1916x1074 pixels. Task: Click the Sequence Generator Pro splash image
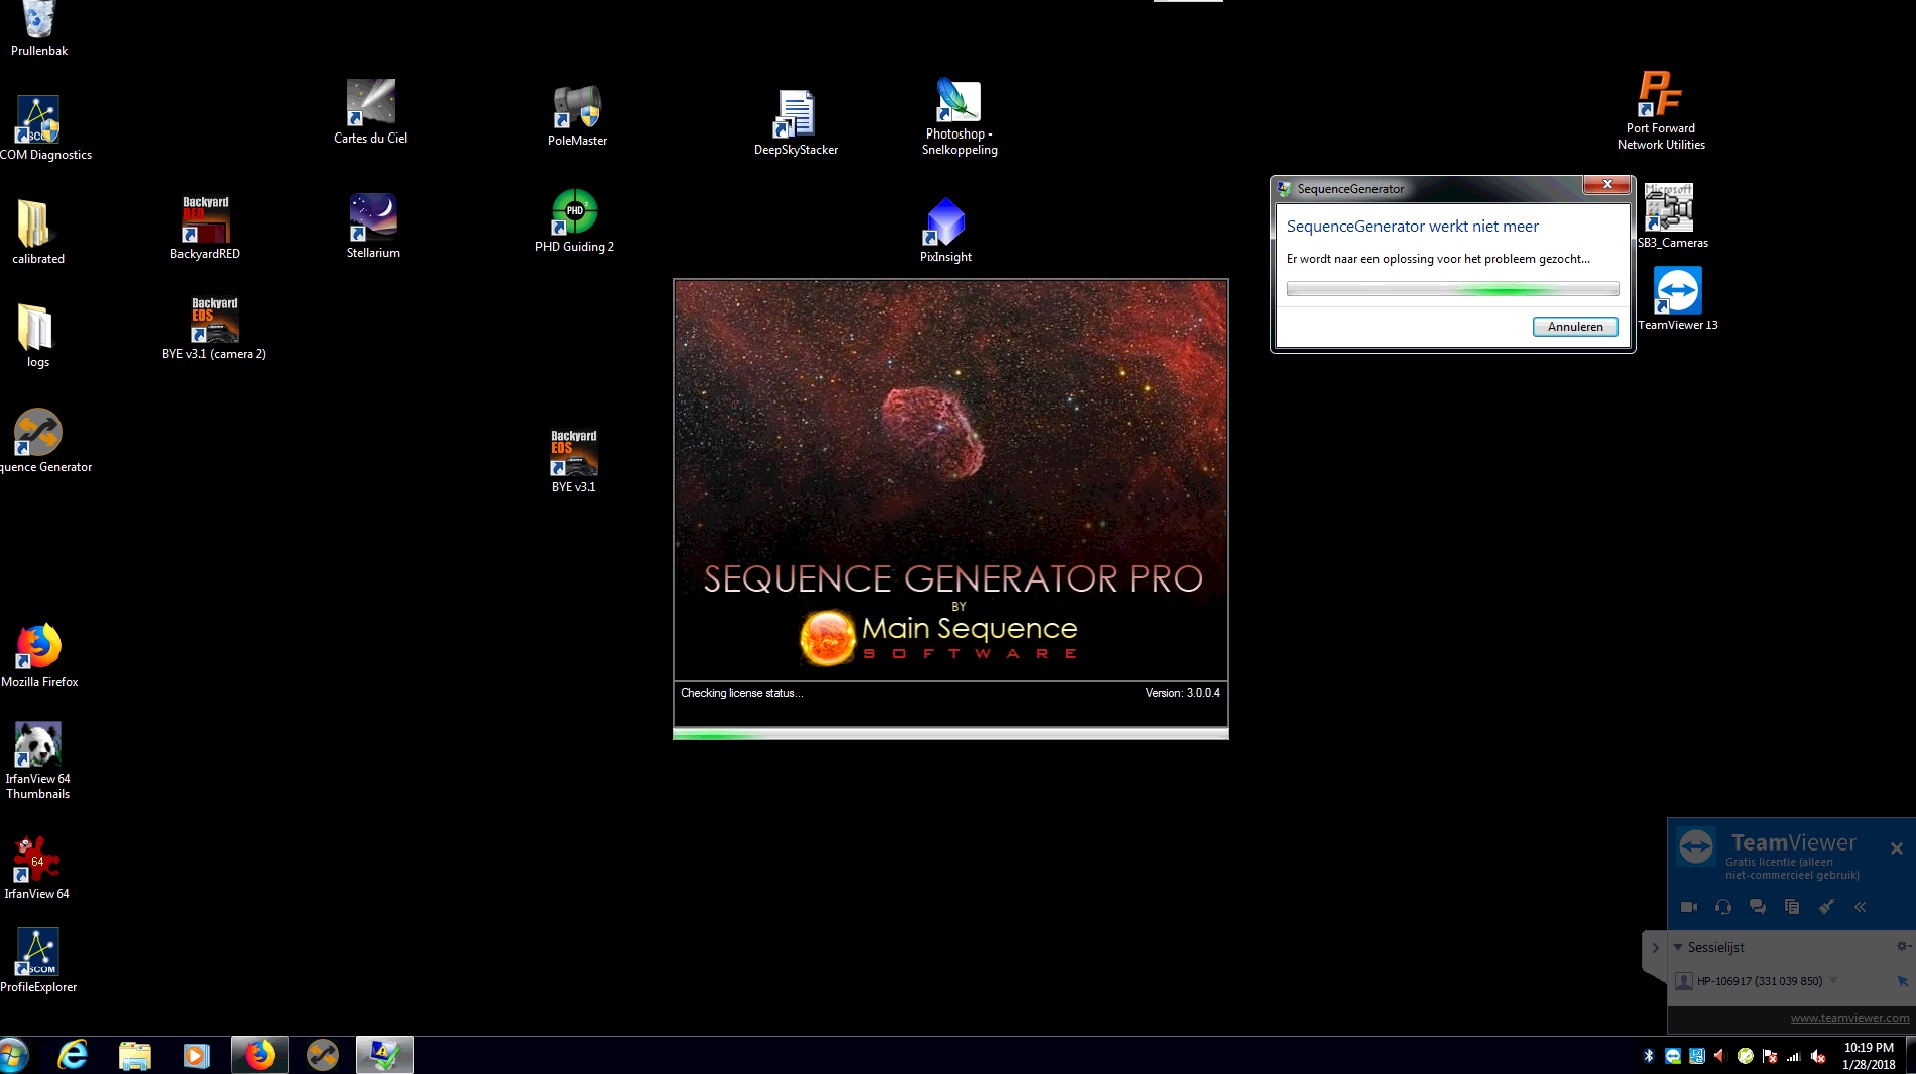pyautogui.click(x=950, y=480)
